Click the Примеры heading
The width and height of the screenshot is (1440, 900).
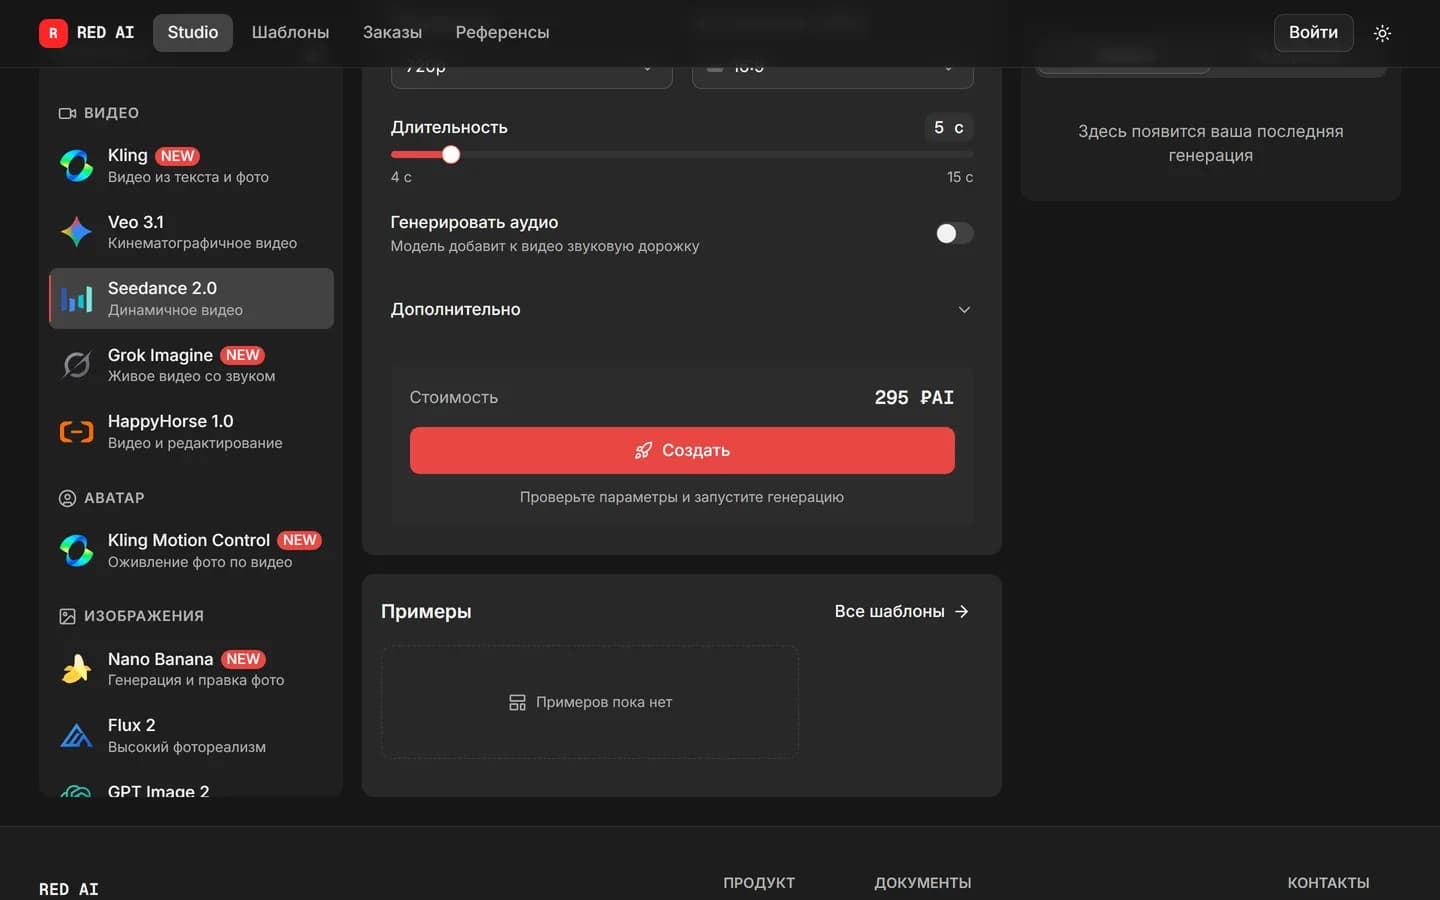coord(426,611)
